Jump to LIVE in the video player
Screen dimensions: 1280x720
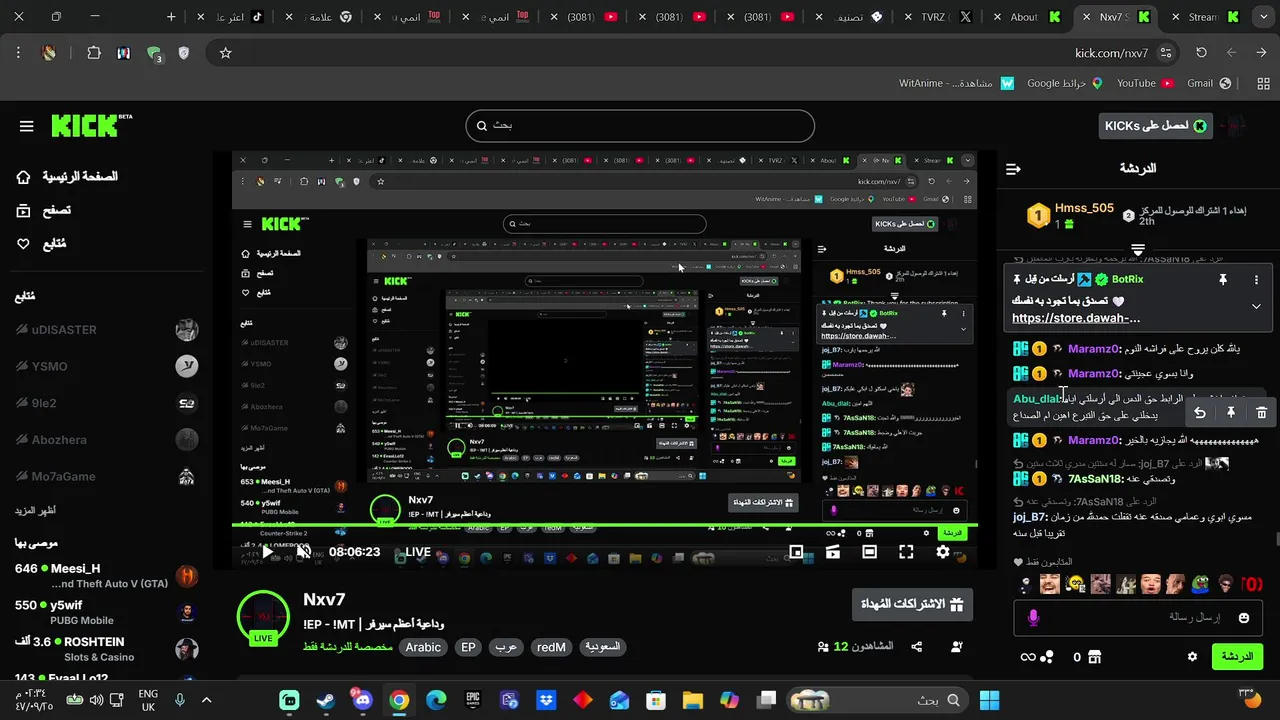tap(418, 552)
